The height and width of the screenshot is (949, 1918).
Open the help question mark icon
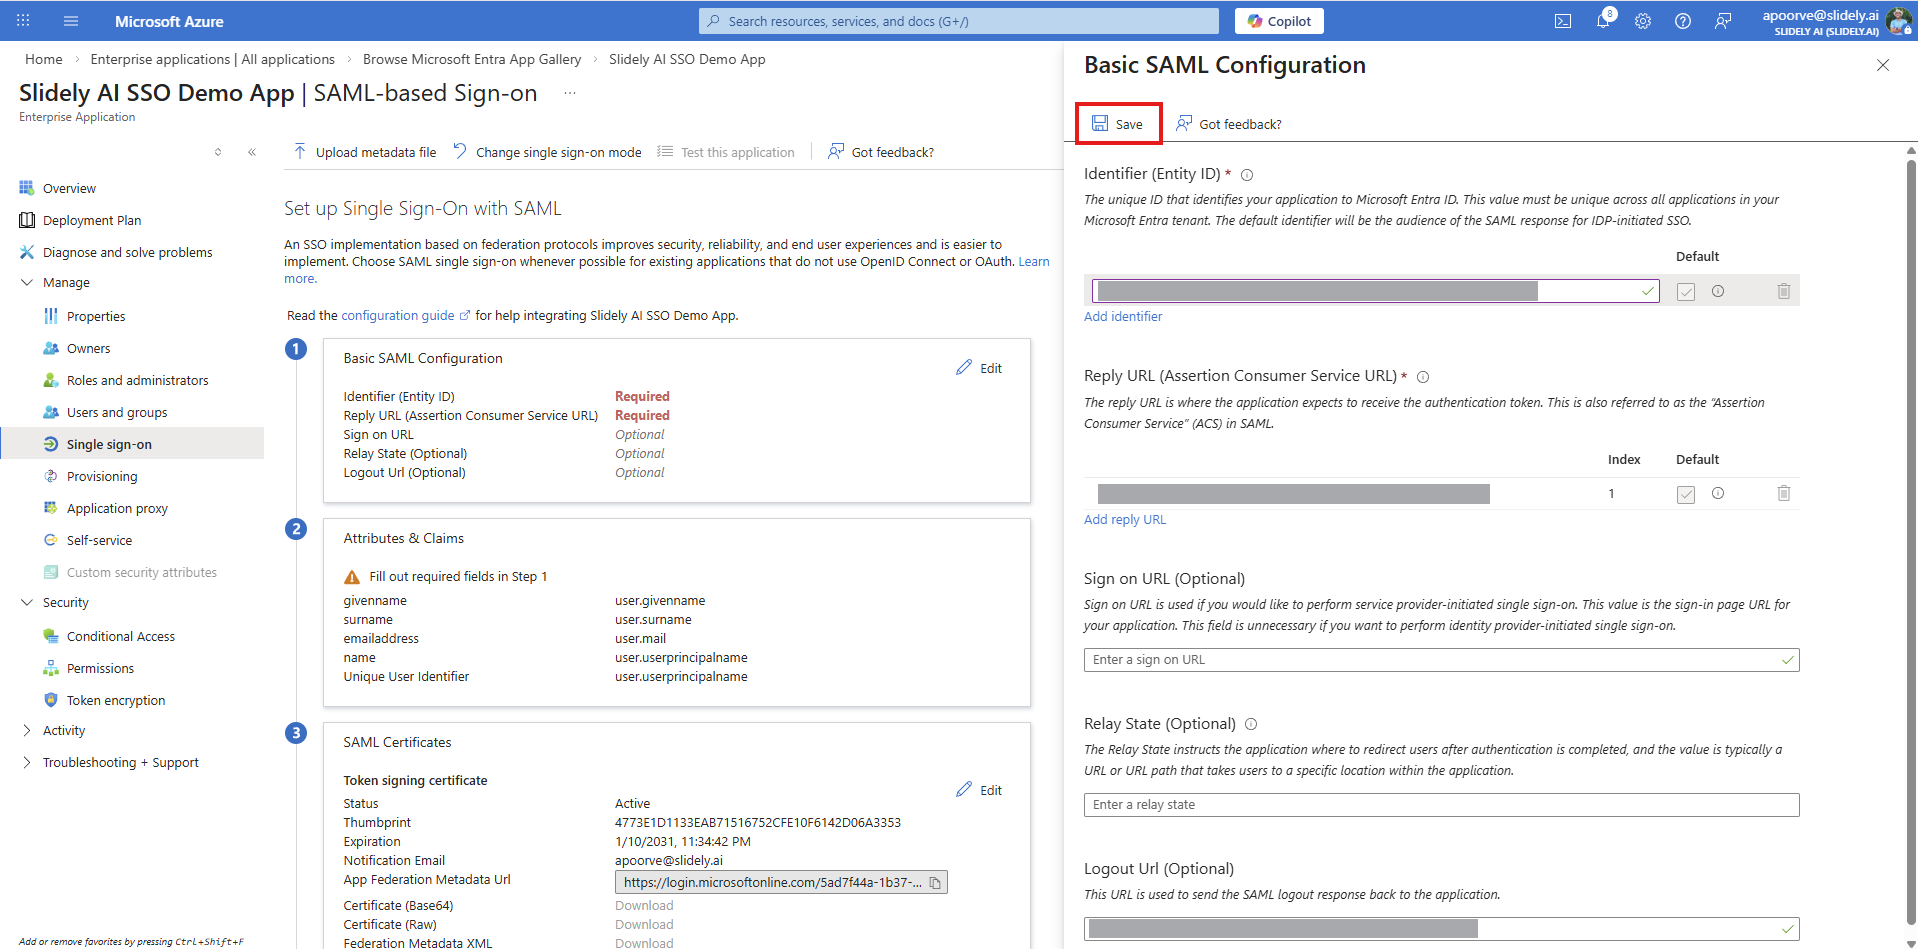pyautogui.click(x=1683, y=21)
